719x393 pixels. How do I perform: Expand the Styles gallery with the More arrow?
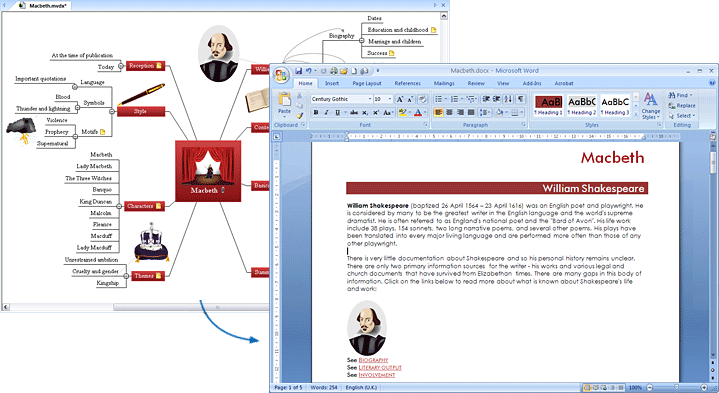tap(636, 113)
